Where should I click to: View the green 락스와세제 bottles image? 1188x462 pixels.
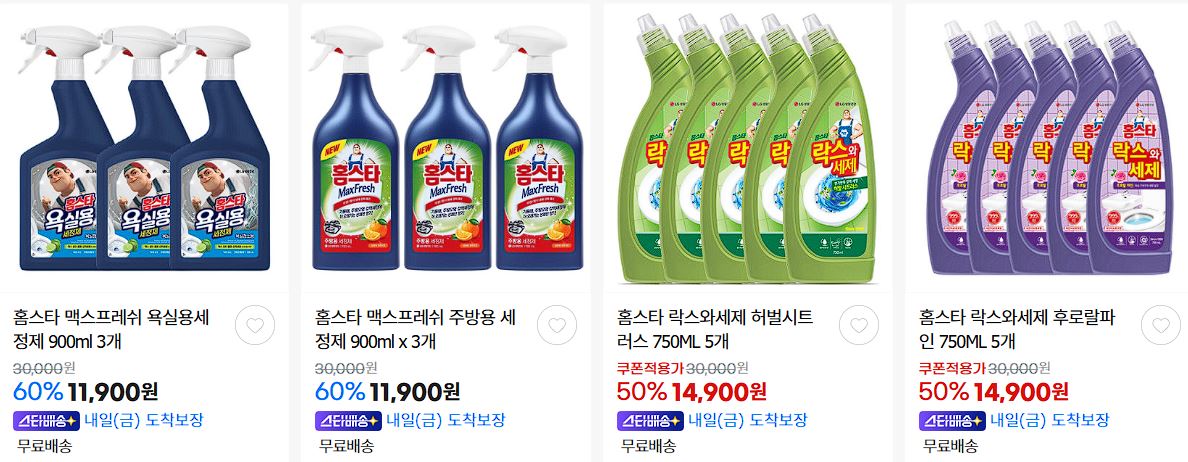[x=748, y=148]
